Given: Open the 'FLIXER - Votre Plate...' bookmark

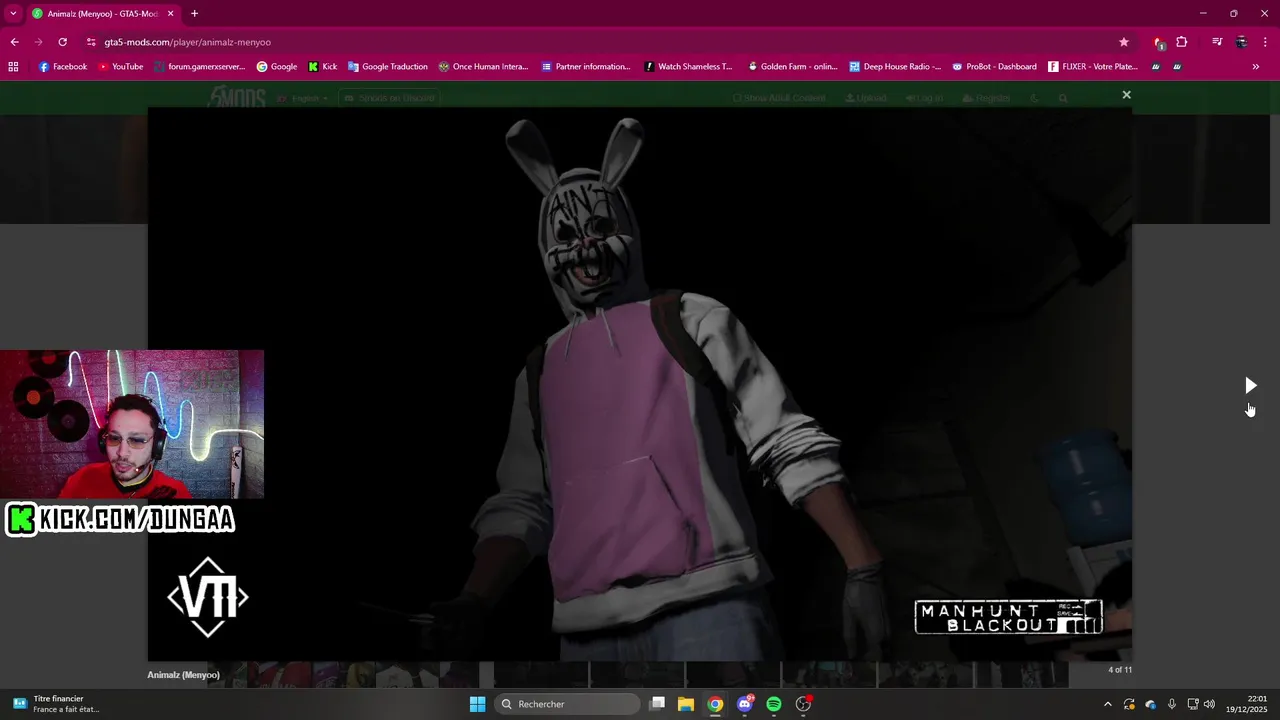Looking at the screenshot, I should point(1093,67).
